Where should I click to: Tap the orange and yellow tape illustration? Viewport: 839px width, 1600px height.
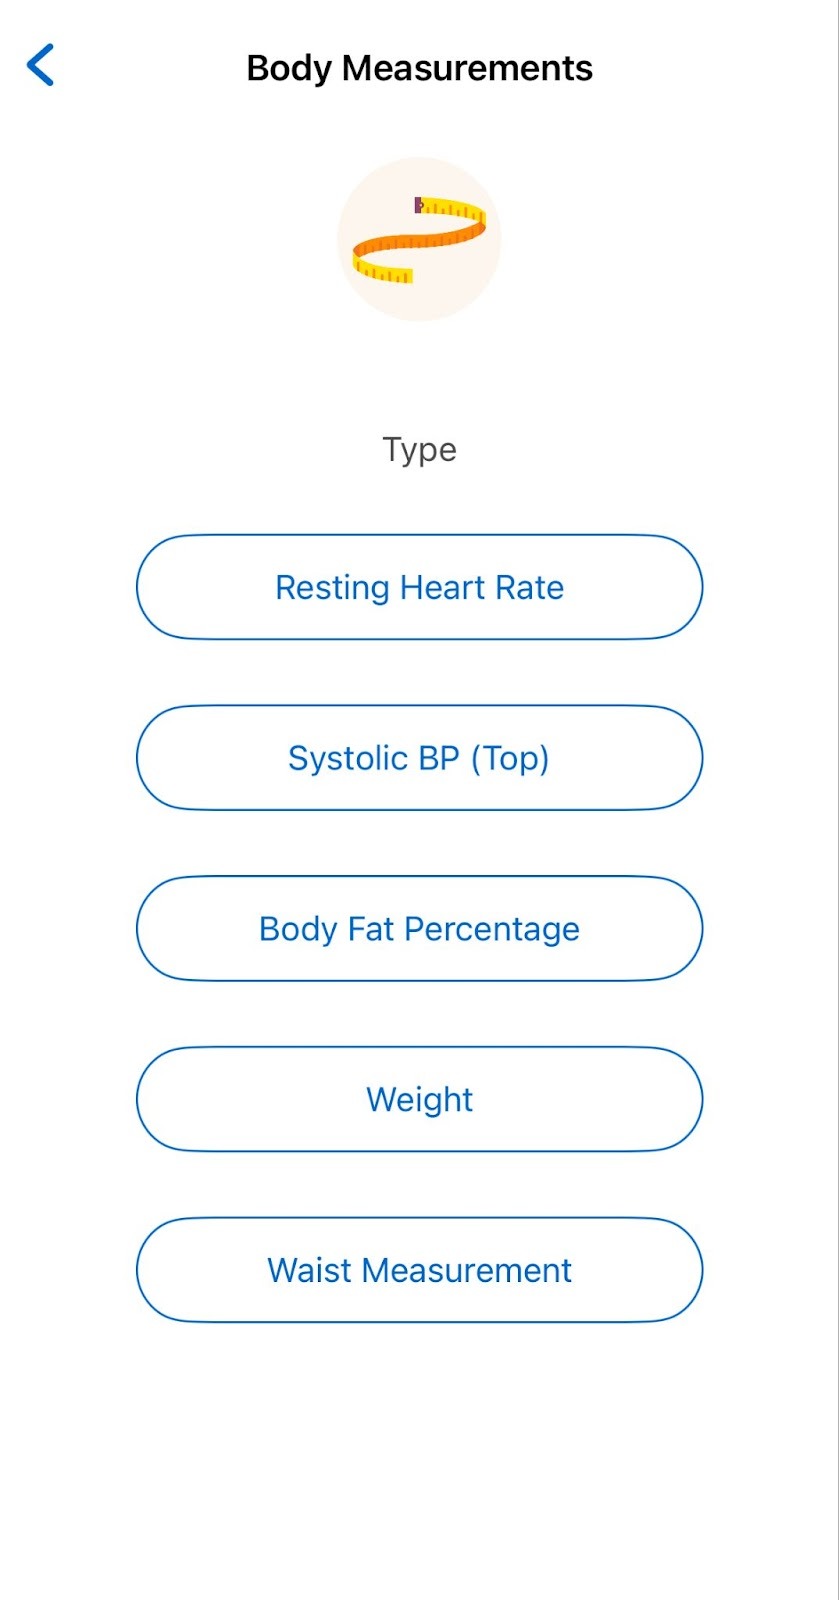[x=419, y=239]
